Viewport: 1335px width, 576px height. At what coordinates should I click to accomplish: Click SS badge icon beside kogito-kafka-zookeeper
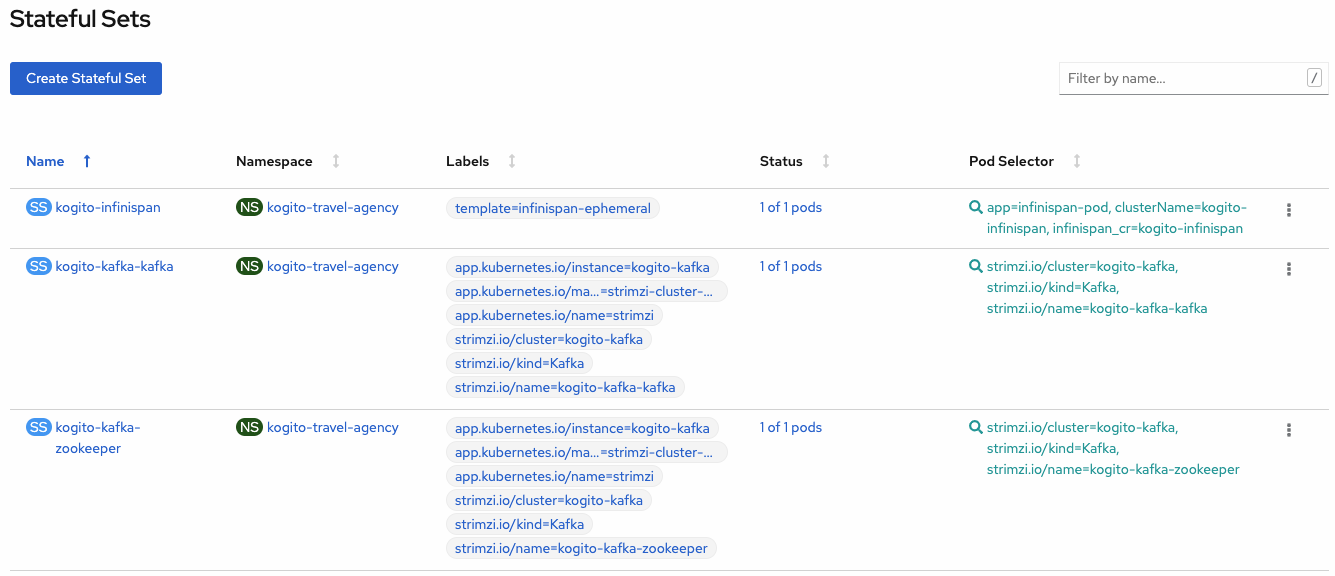[x=38, y=427]
